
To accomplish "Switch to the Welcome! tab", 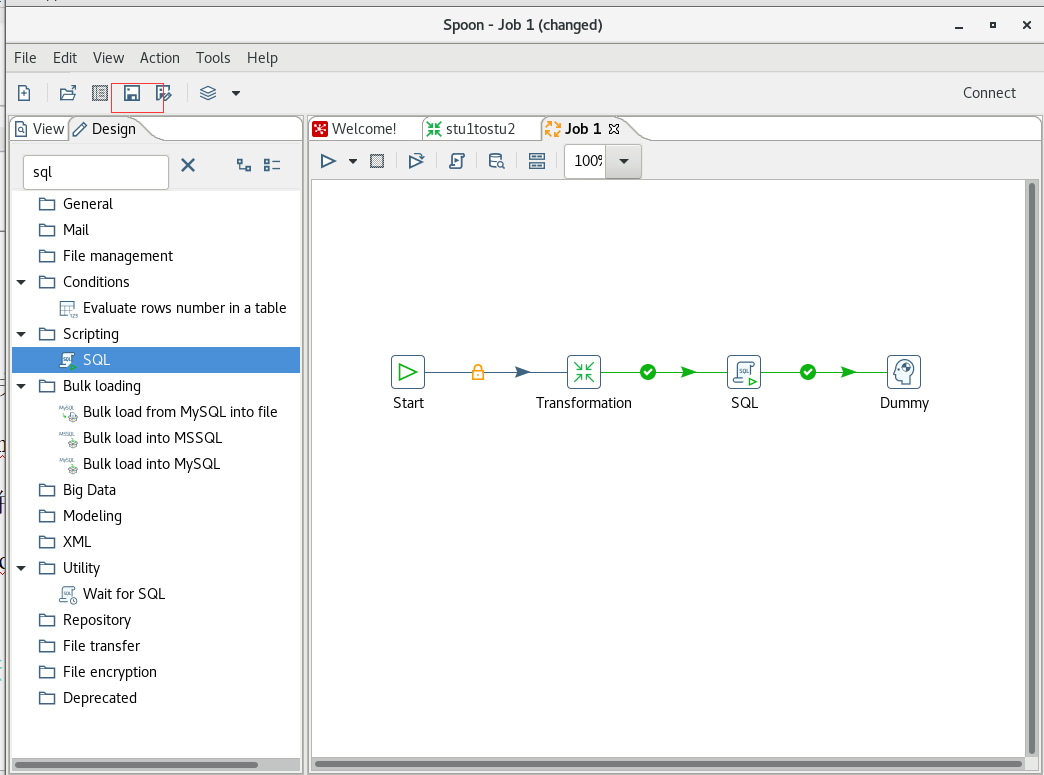I will click(364, 129).
